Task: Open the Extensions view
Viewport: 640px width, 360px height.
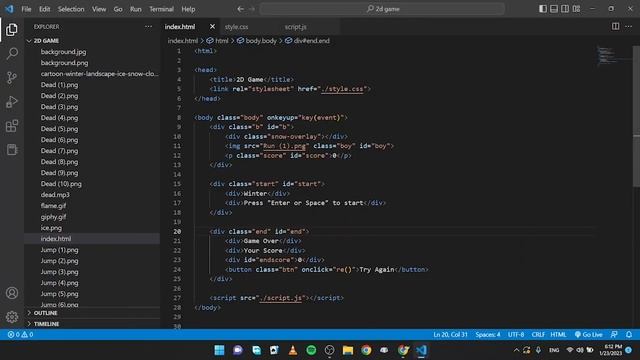Action: point(12,126)
